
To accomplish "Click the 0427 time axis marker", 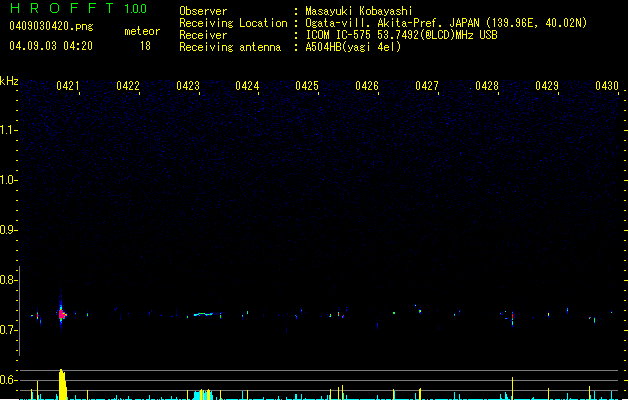I will pos(427,86).
